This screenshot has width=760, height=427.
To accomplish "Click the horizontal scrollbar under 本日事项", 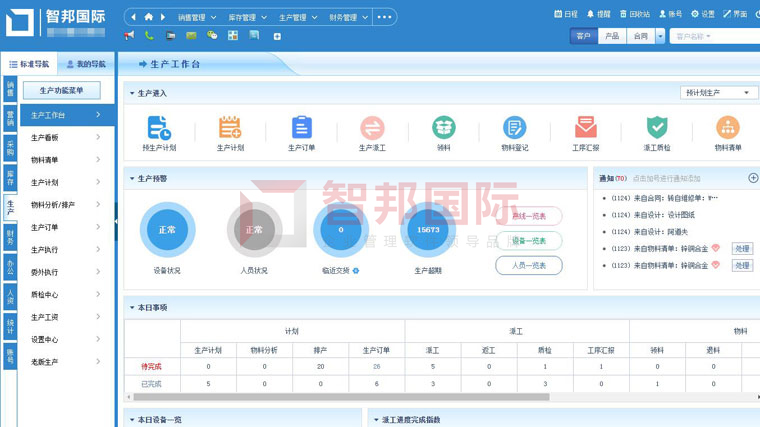I will (341, 397).
